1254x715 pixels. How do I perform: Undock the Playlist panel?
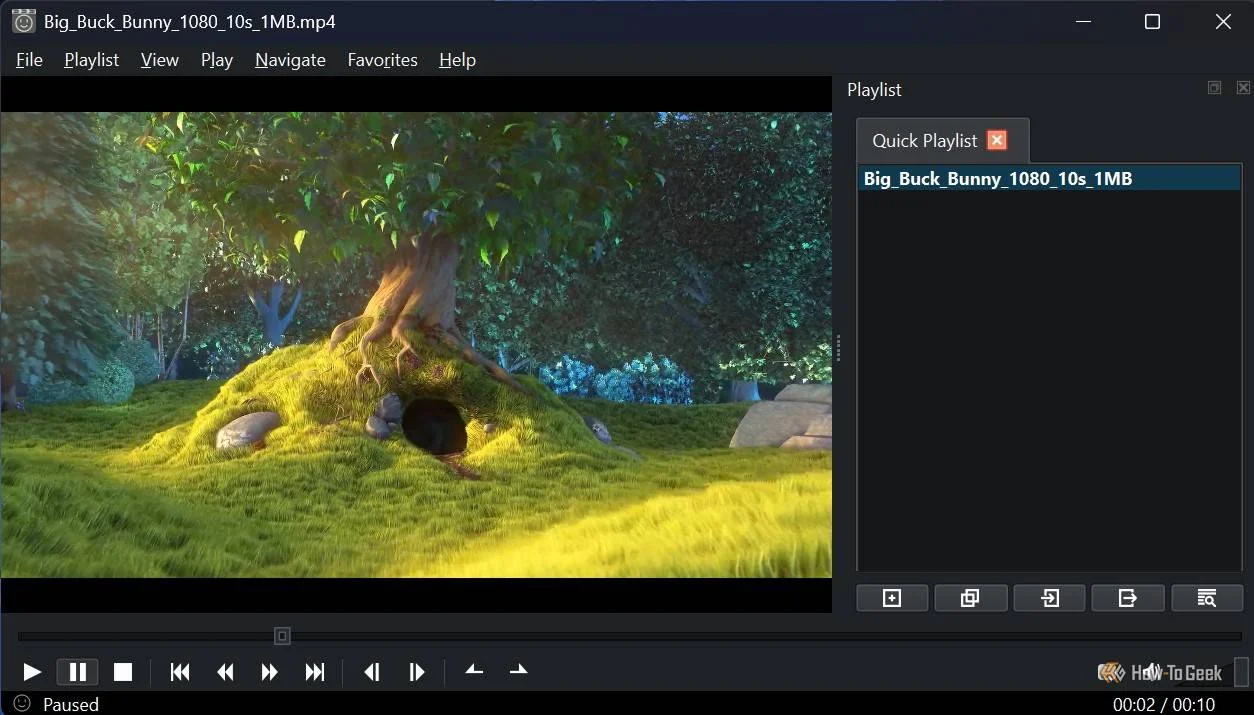point(1214,88)
